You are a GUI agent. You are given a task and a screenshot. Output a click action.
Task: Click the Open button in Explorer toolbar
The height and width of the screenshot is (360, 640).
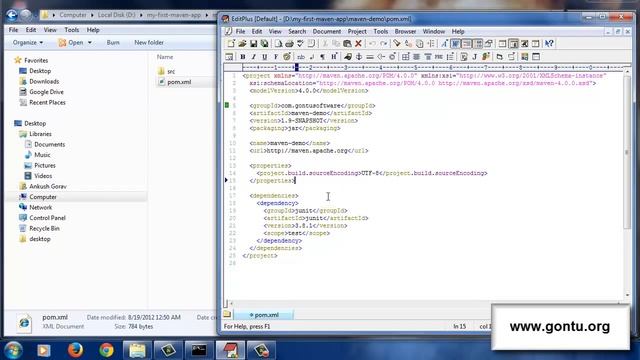(x=71, y=42)
